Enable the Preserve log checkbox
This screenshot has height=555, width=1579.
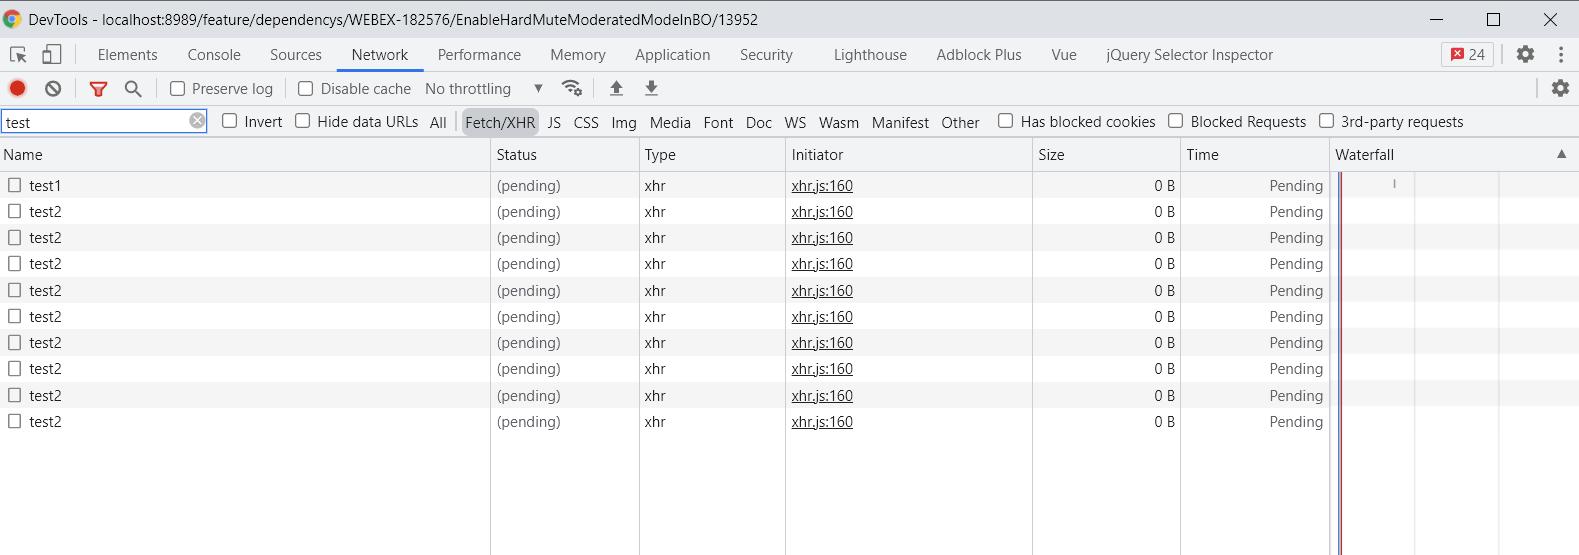coord(178,89)
